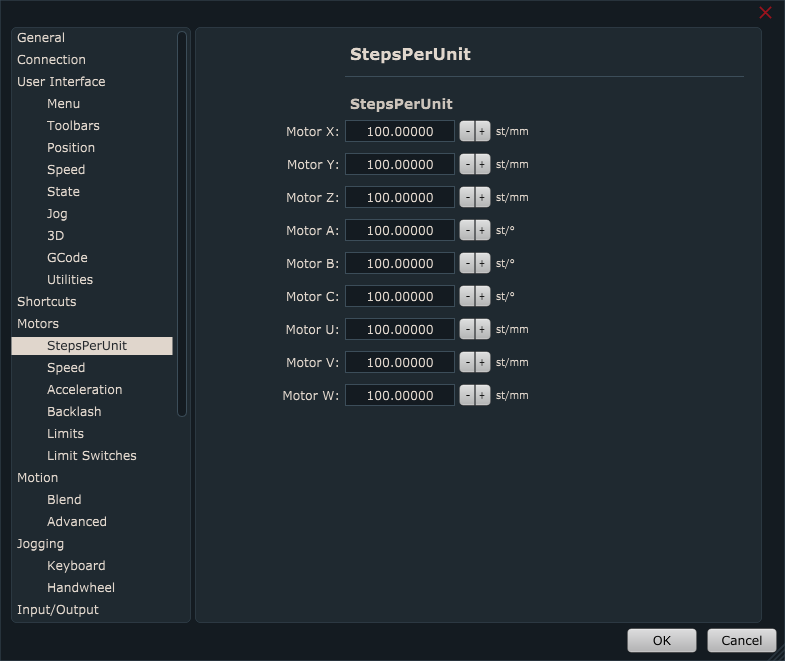
Task: Click OK to confirm settings
Action: [661, 640]
